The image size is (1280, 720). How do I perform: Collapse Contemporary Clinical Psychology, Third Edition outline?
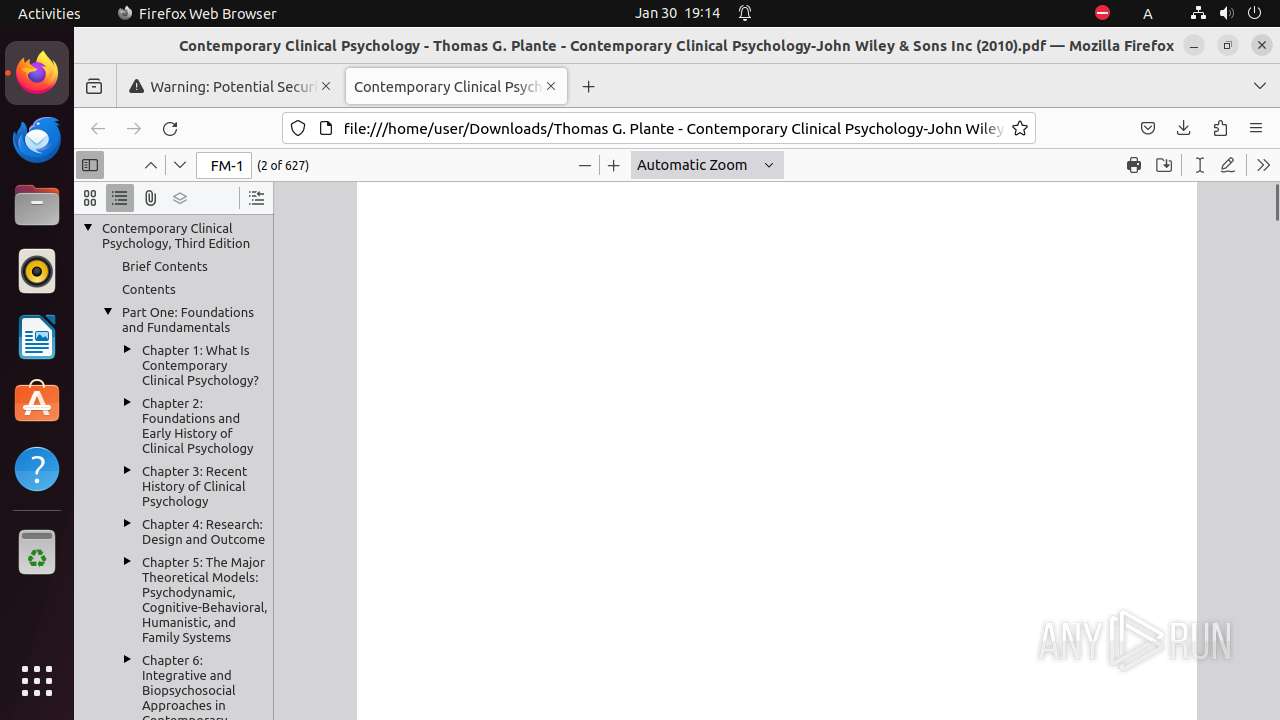[x=88, y=228]
